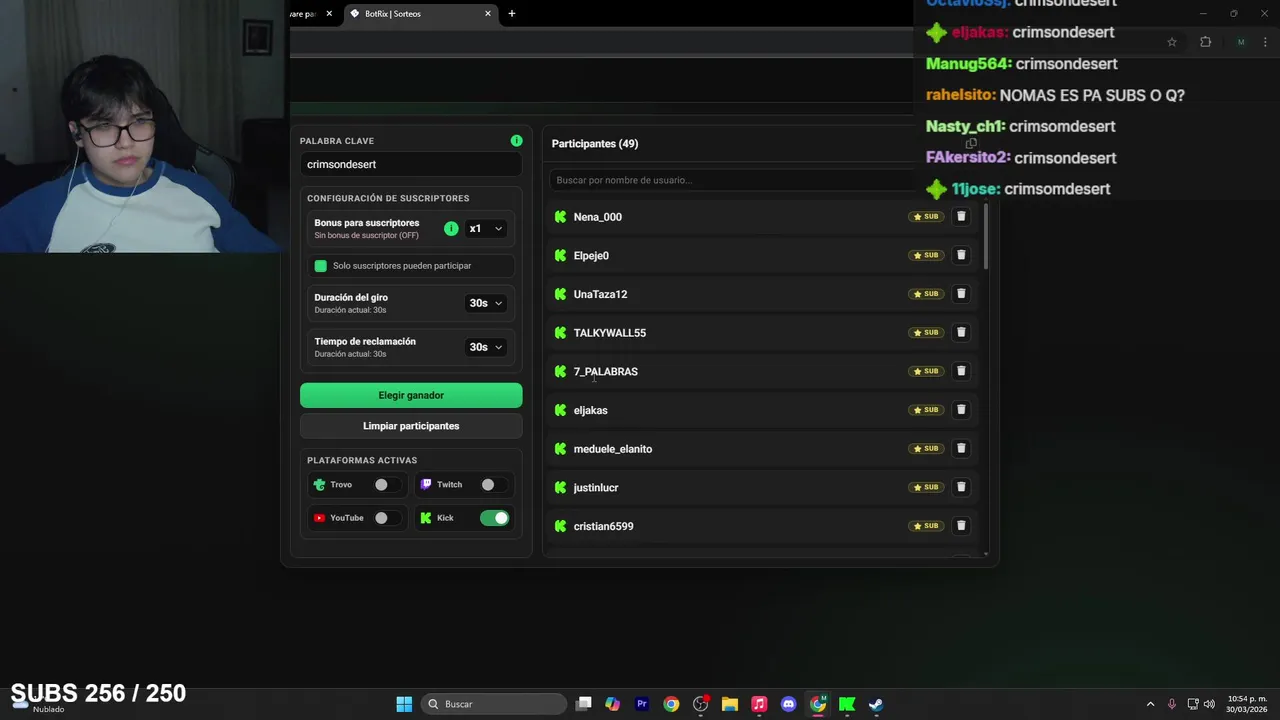Open Windows Start menu
Image resolution: width=1280 pixels, height=720 pixels.
[404, 704]
